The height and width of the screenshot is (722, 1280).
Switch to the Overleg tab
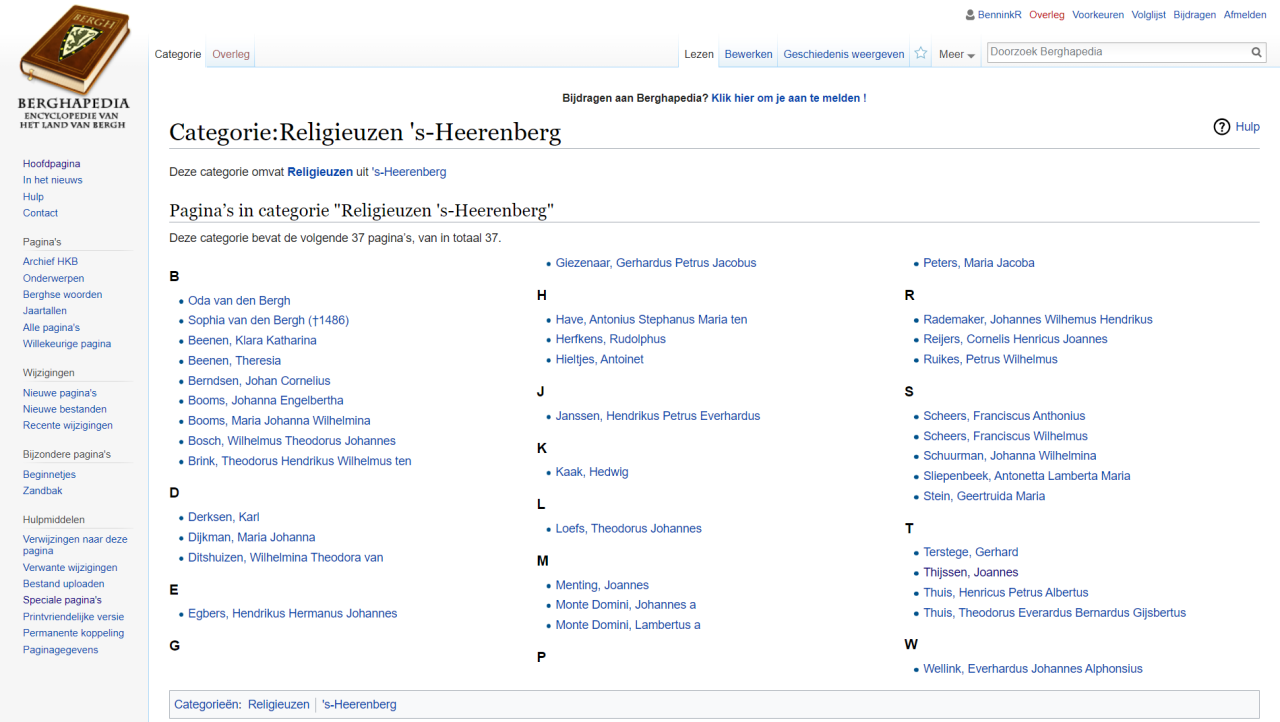tap(231, 54)
